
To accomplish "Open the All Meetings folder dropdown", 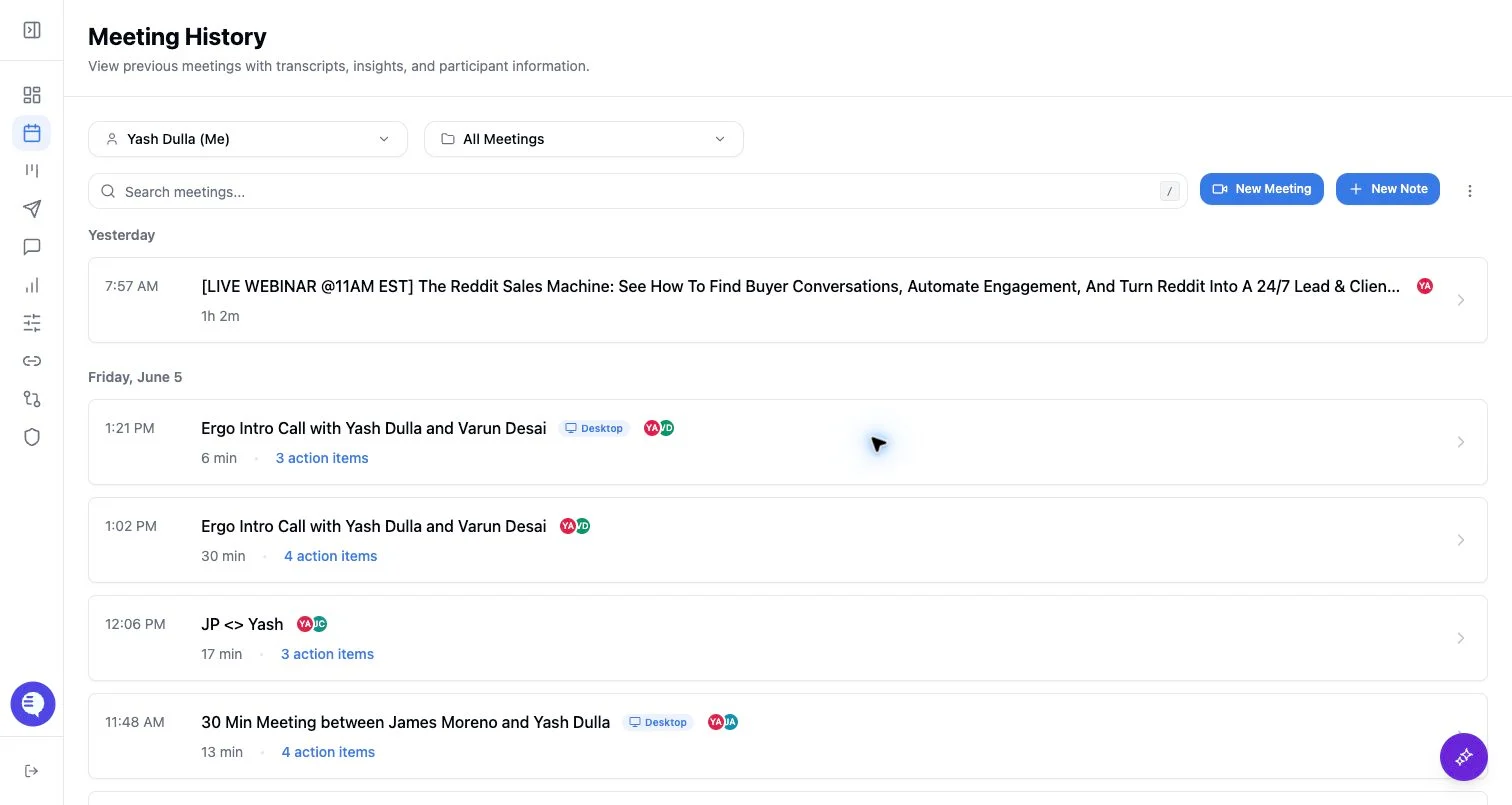I will coord(584,139).
